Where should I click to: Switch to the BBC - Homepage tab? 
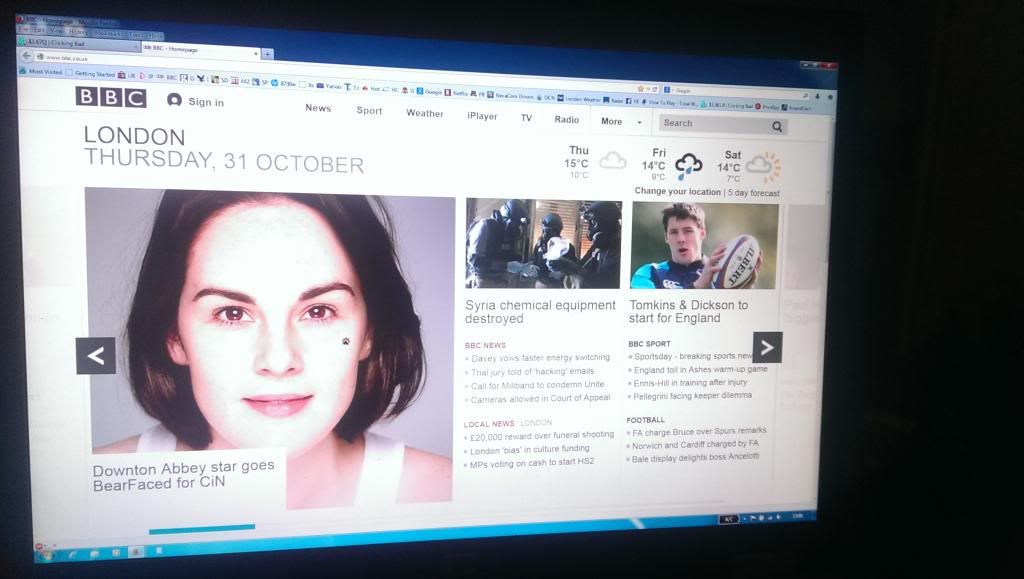pos(199,50)
